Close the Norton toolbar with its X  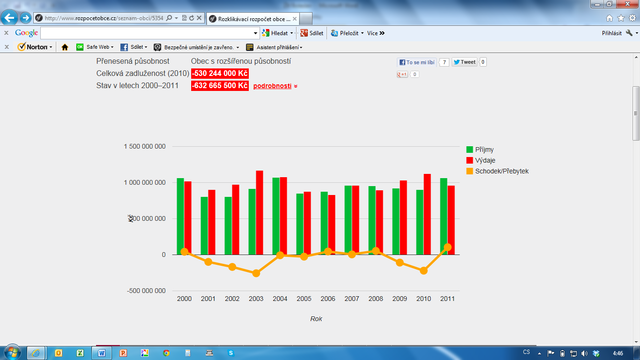[x=7, y=47]
